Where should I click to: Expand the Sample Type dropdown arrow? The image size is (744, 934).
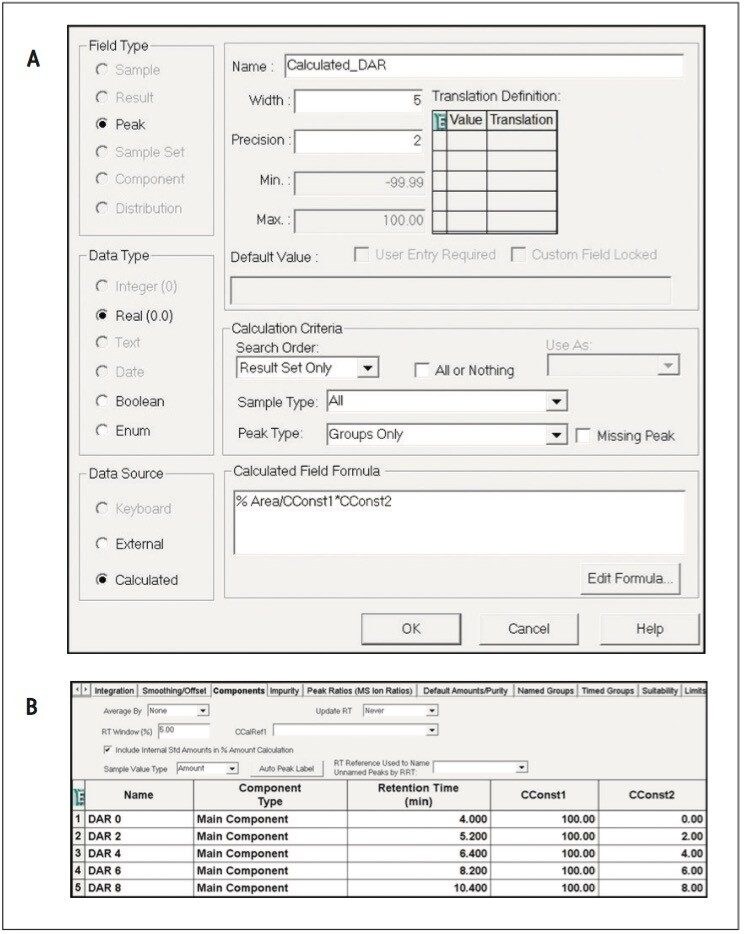(556, 401)
